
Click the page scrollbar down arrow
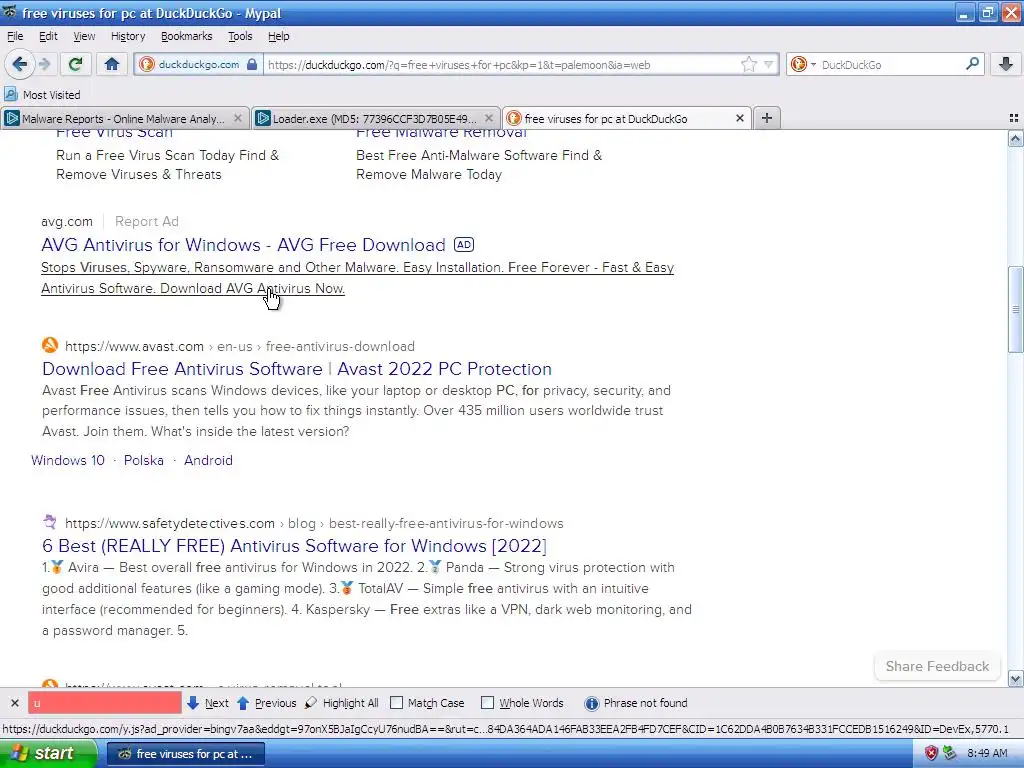[x=1016, y=679]
